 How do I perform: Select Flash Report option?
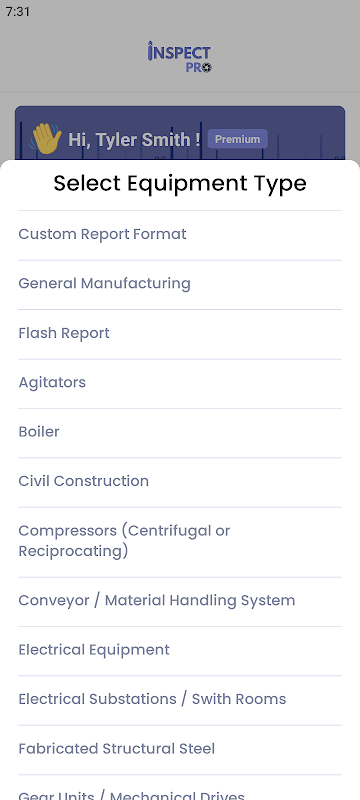point(180,334)
